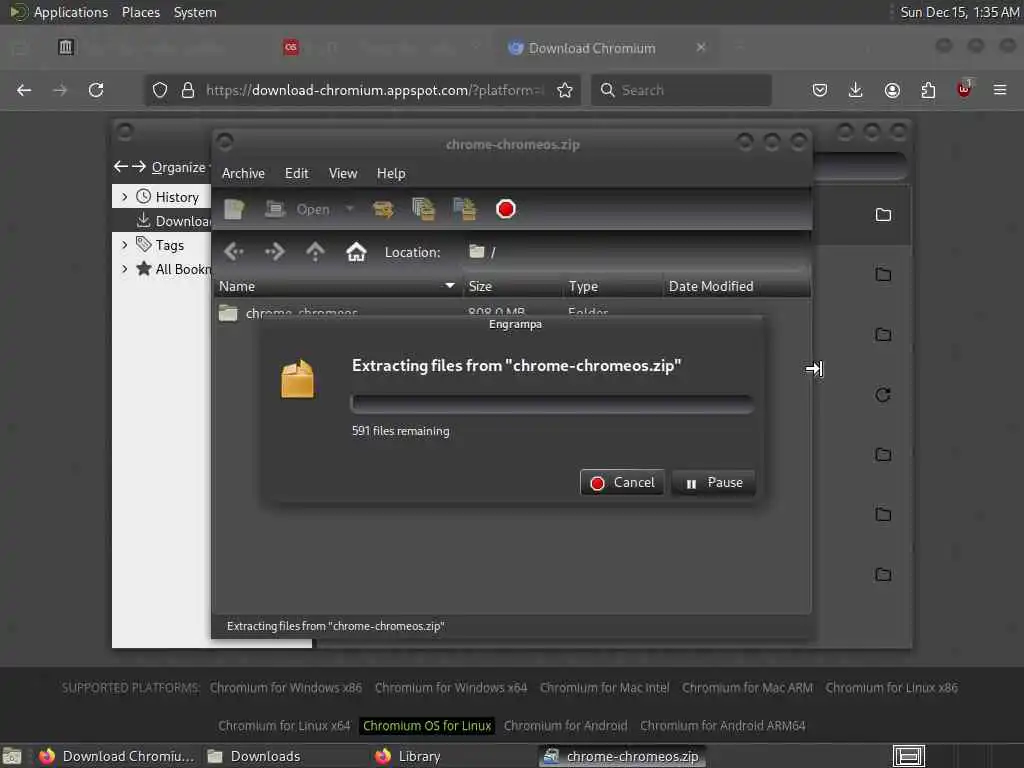Open the Edit menu in Engrampa

tap(296, 174)
